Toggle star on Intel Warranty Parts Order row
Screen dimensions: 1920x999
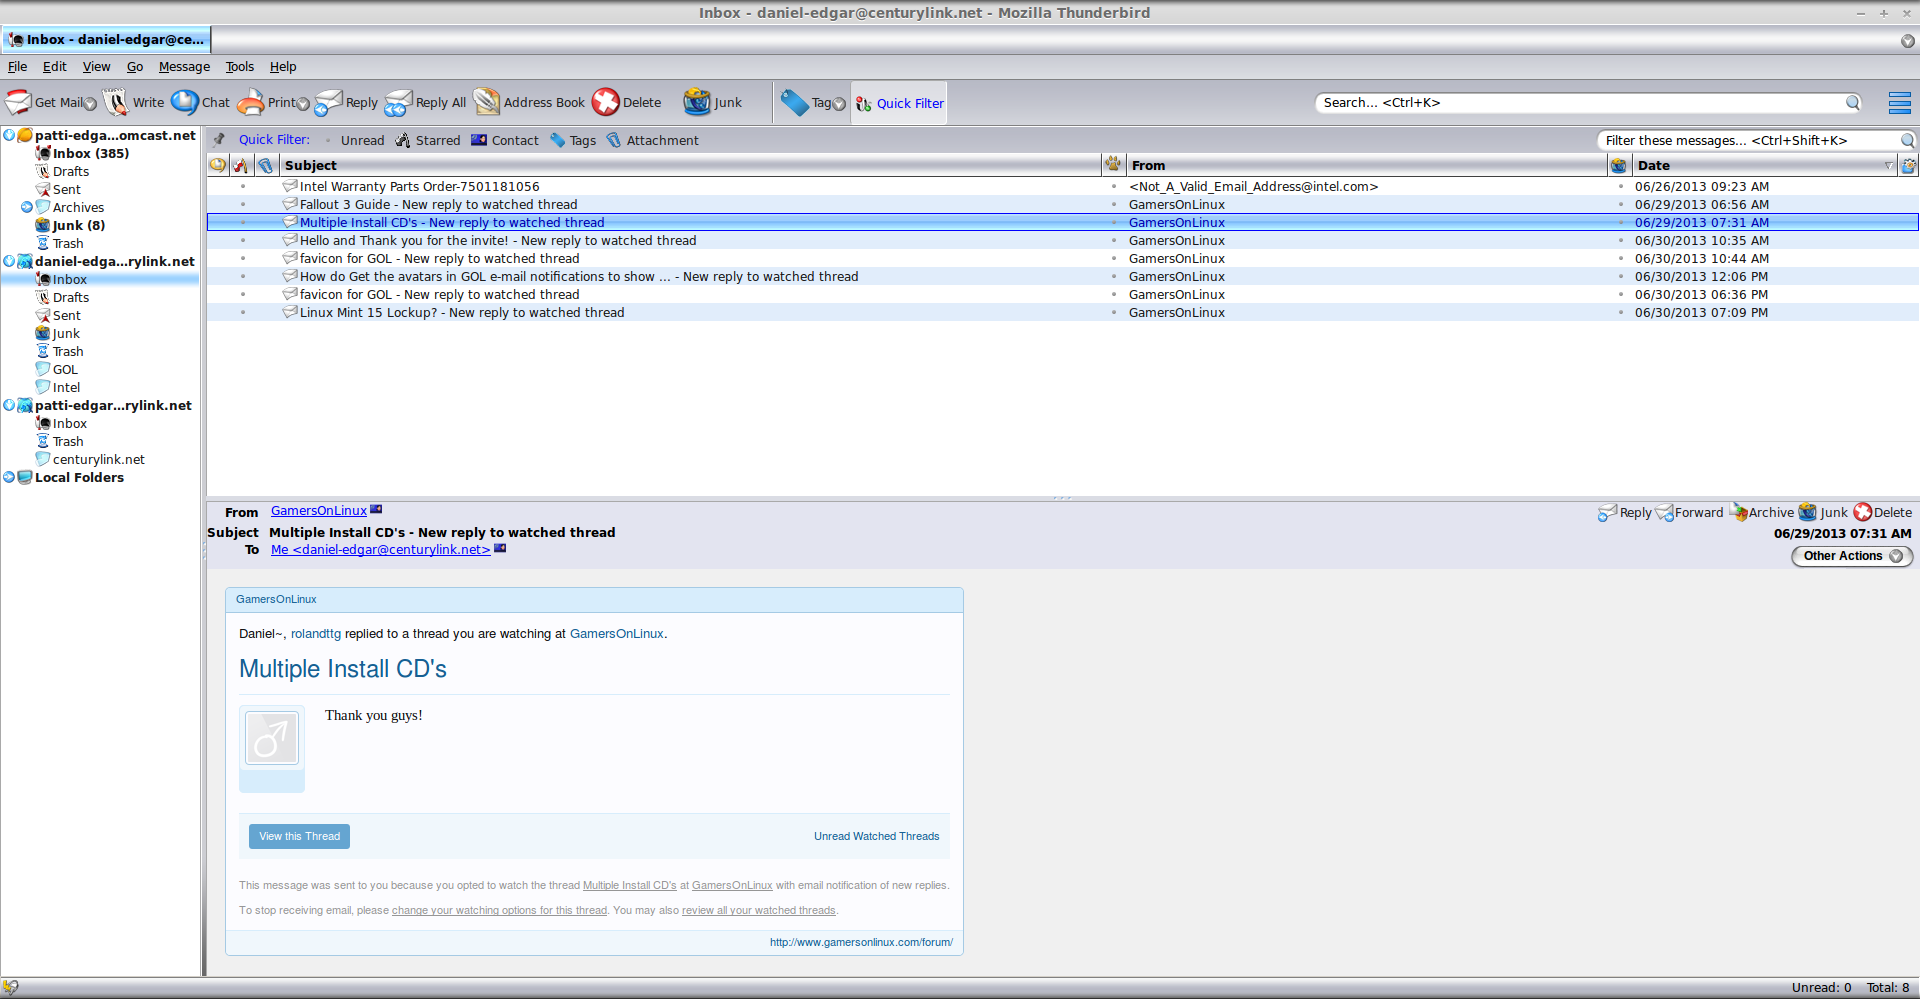point(242,187)
